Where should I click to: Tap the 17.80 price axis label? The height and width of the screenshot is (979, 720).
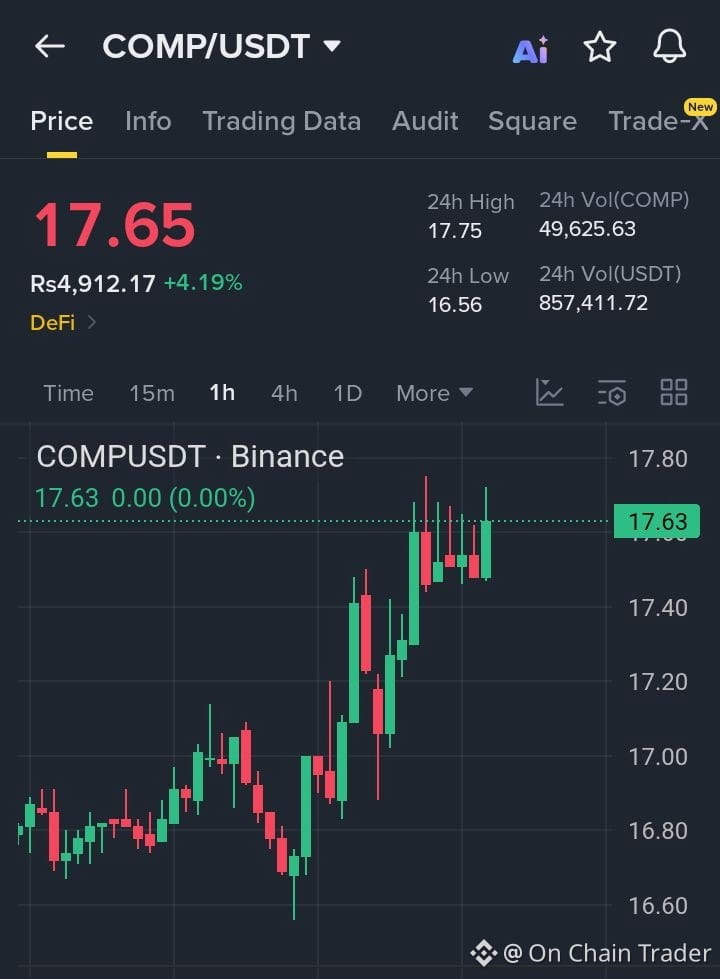pos(658,459)
